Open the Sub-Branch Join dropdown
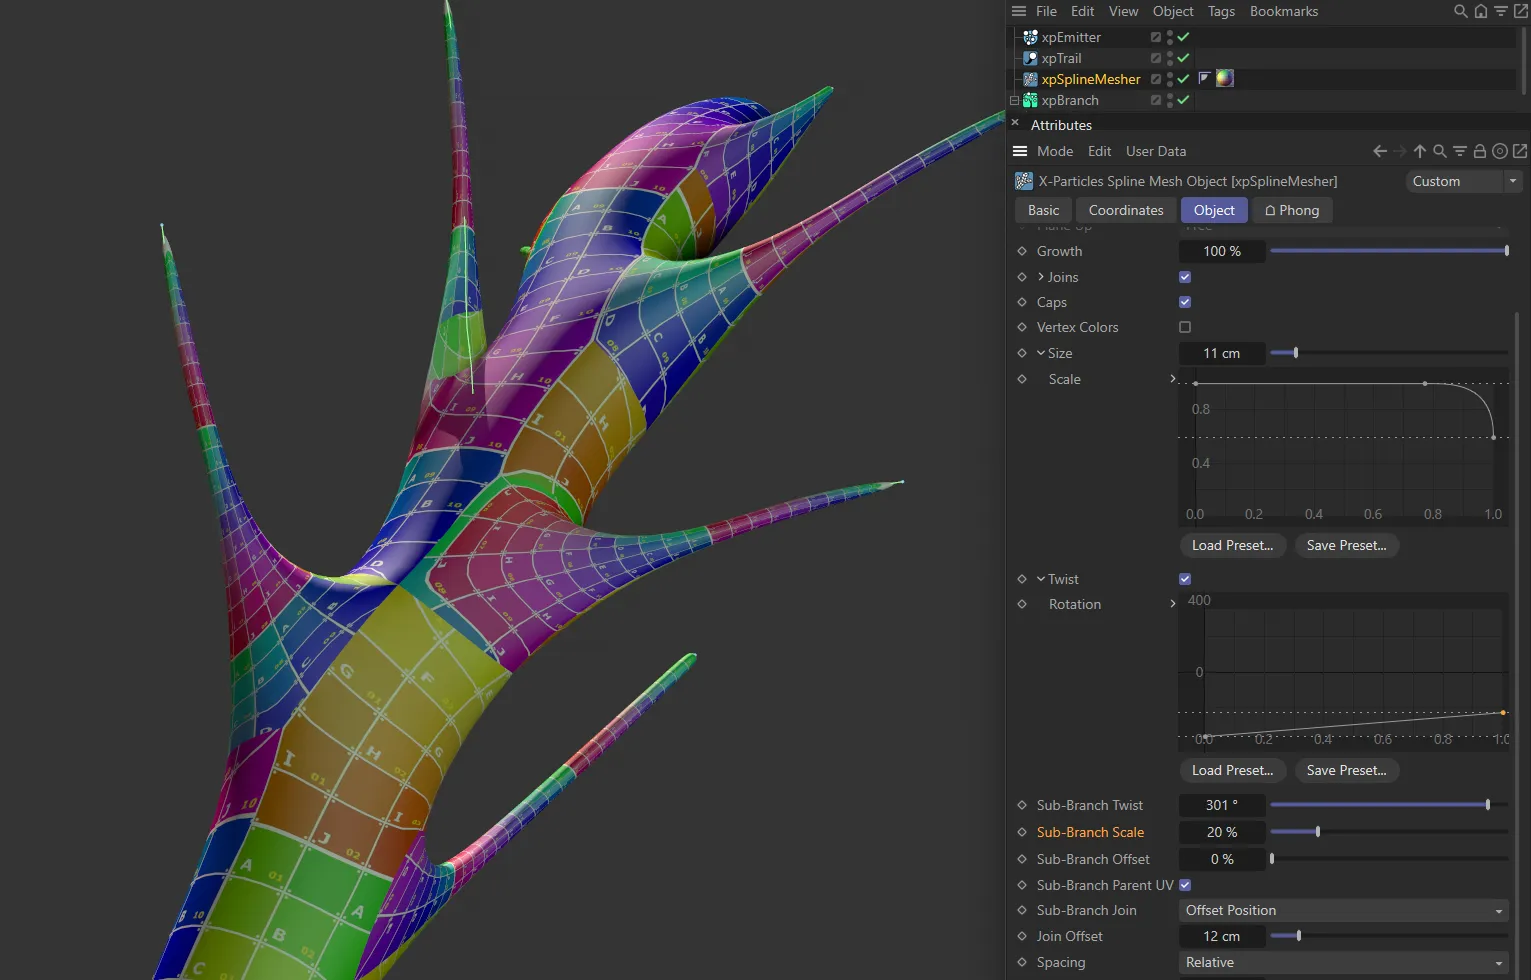 pos(1344,910)
